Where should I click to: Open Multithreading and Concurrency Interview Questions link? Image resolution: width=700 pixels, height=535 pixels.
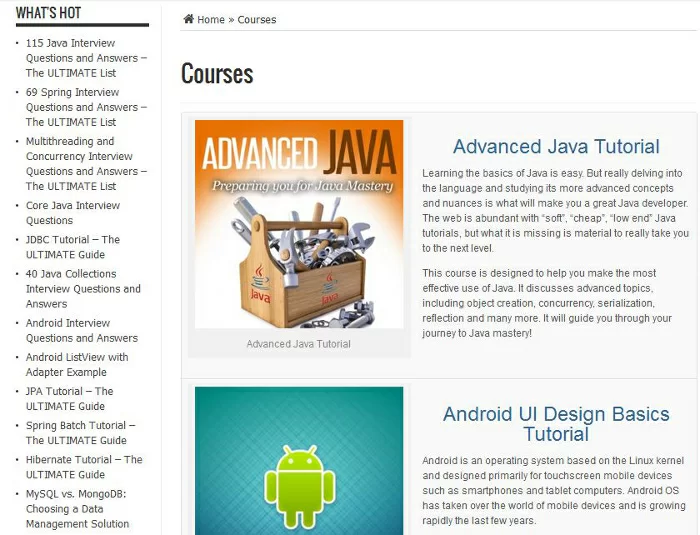(x=86, y=164)
